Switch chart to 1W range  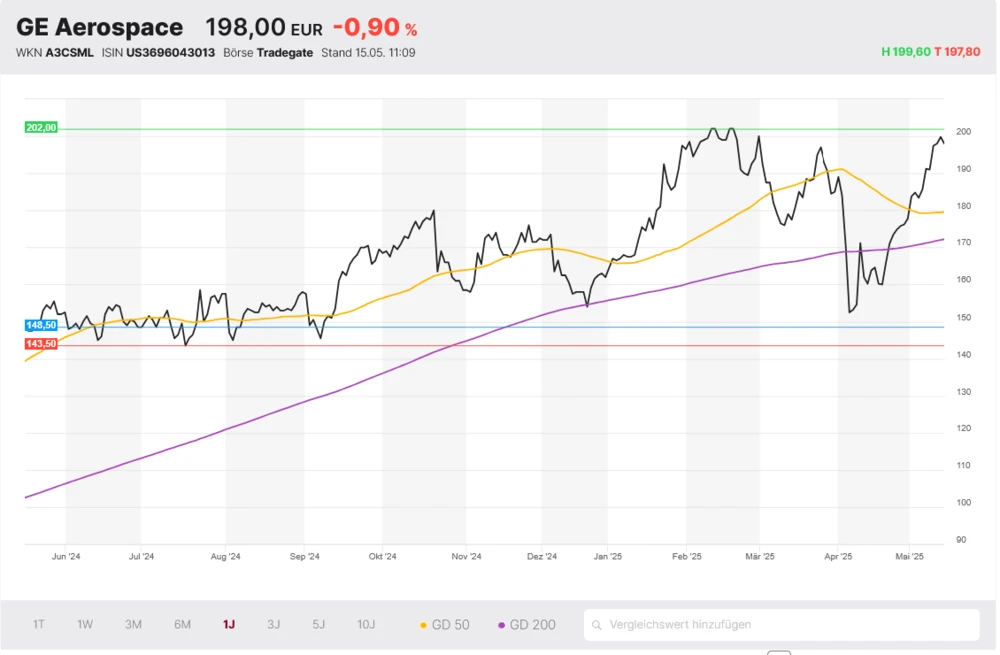coord(85,625)
